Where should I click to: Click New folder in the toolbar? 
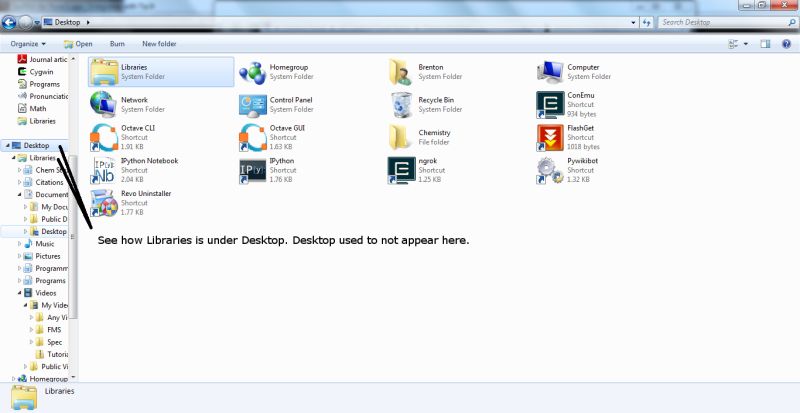(x=159, y=44)
